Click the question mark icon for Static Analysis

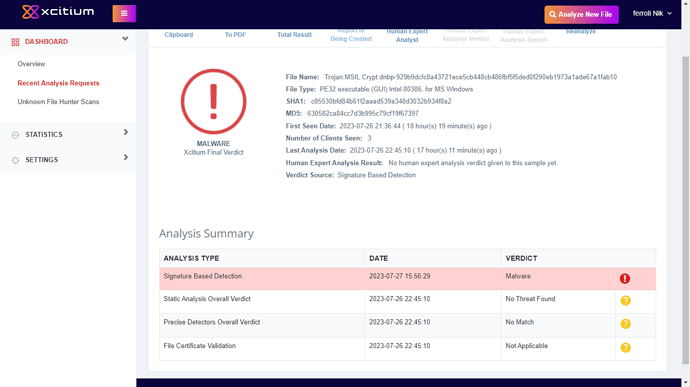[x=625, y=301]
